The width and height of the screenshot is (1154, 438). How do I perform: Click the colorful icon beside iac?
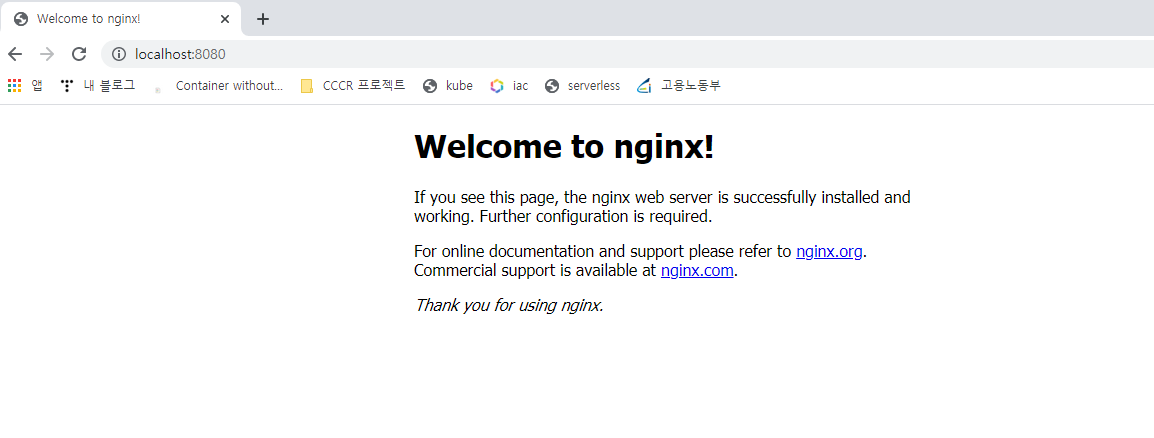click(498, 86)
